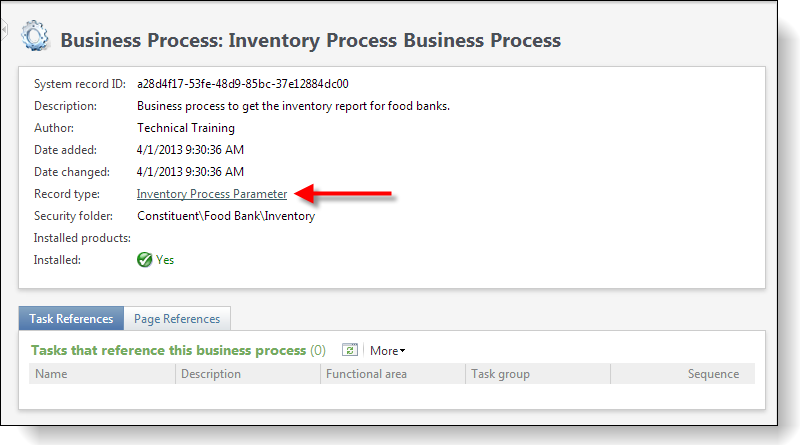
Task: Click the system record ID value
Action: pos(242,84)
